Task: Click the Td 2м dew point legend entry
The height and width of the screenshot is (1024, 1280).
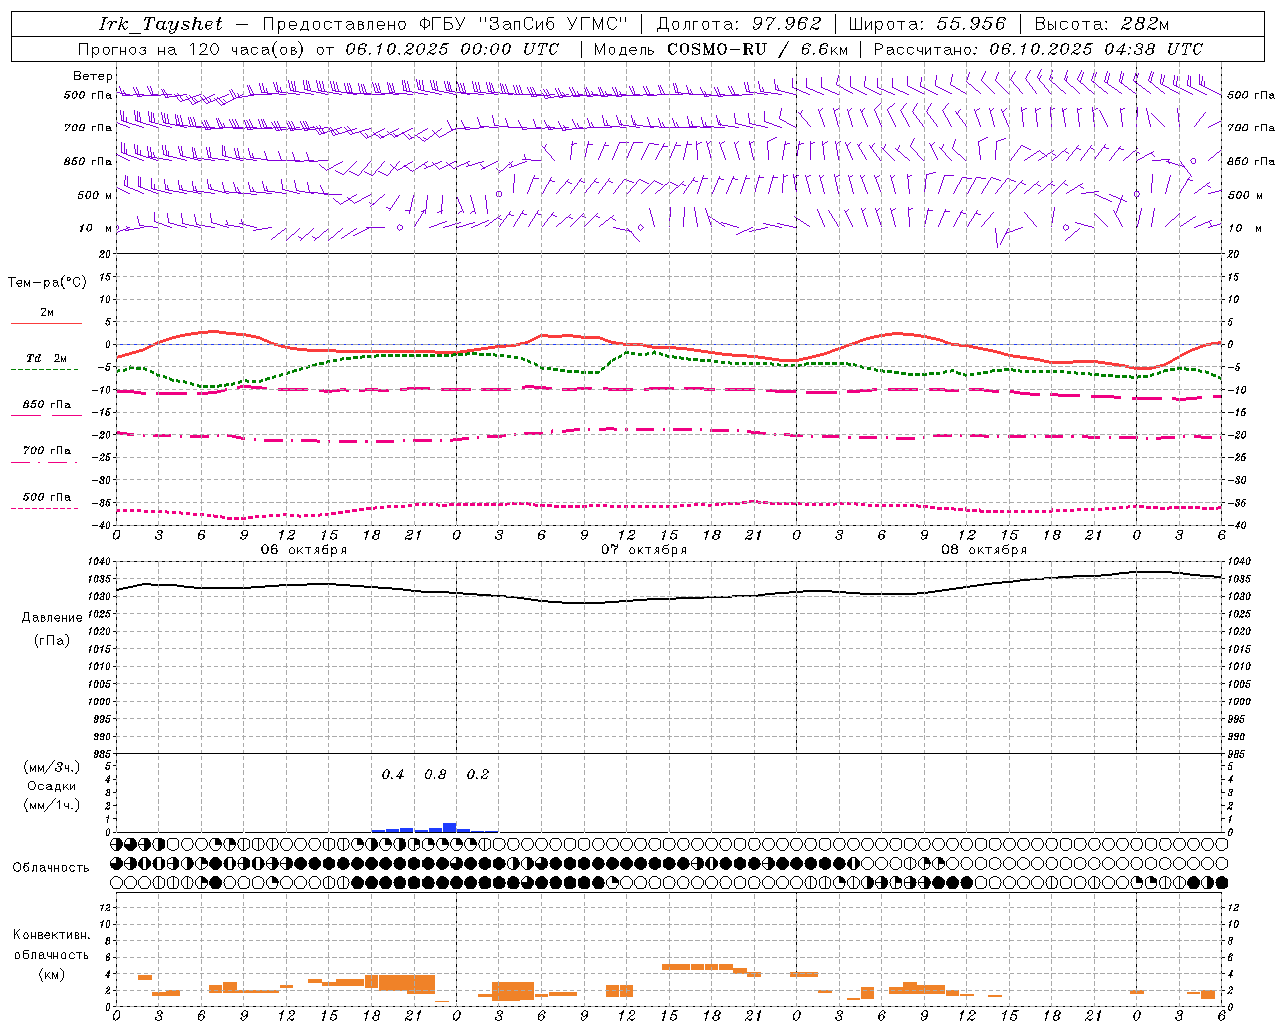Action: pos(47,358)
